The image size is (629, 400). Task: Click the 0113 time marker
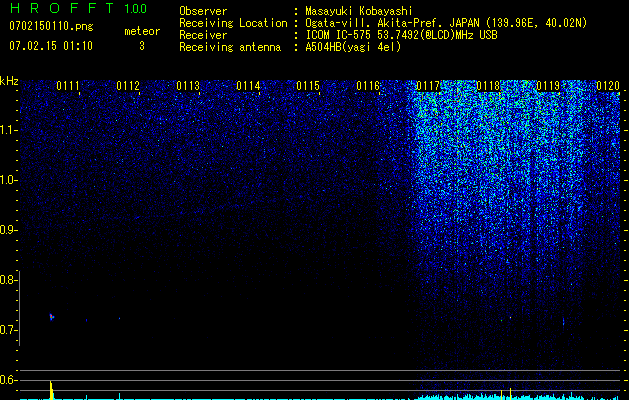coord(188,86)
